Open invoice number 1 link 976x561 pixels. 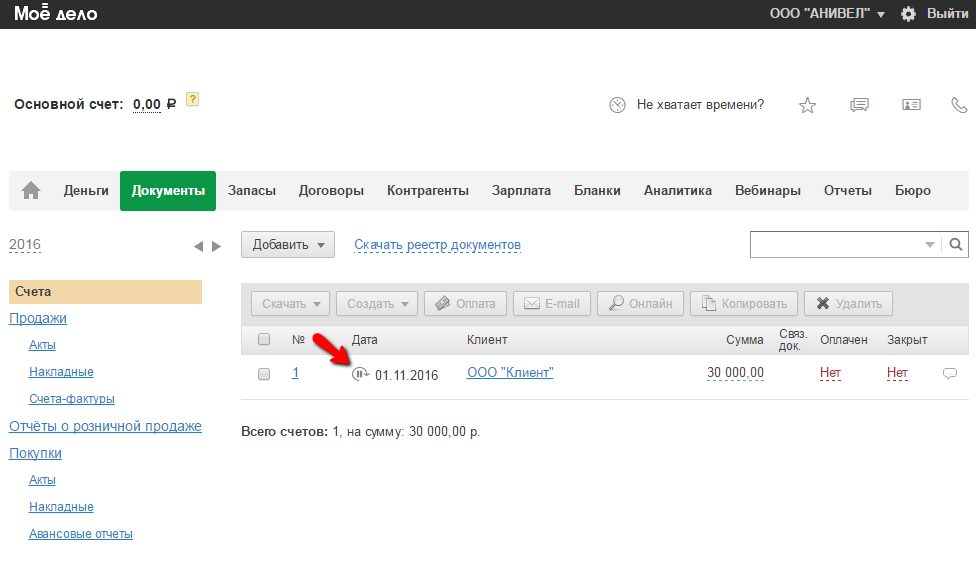(x=295, y=373)
